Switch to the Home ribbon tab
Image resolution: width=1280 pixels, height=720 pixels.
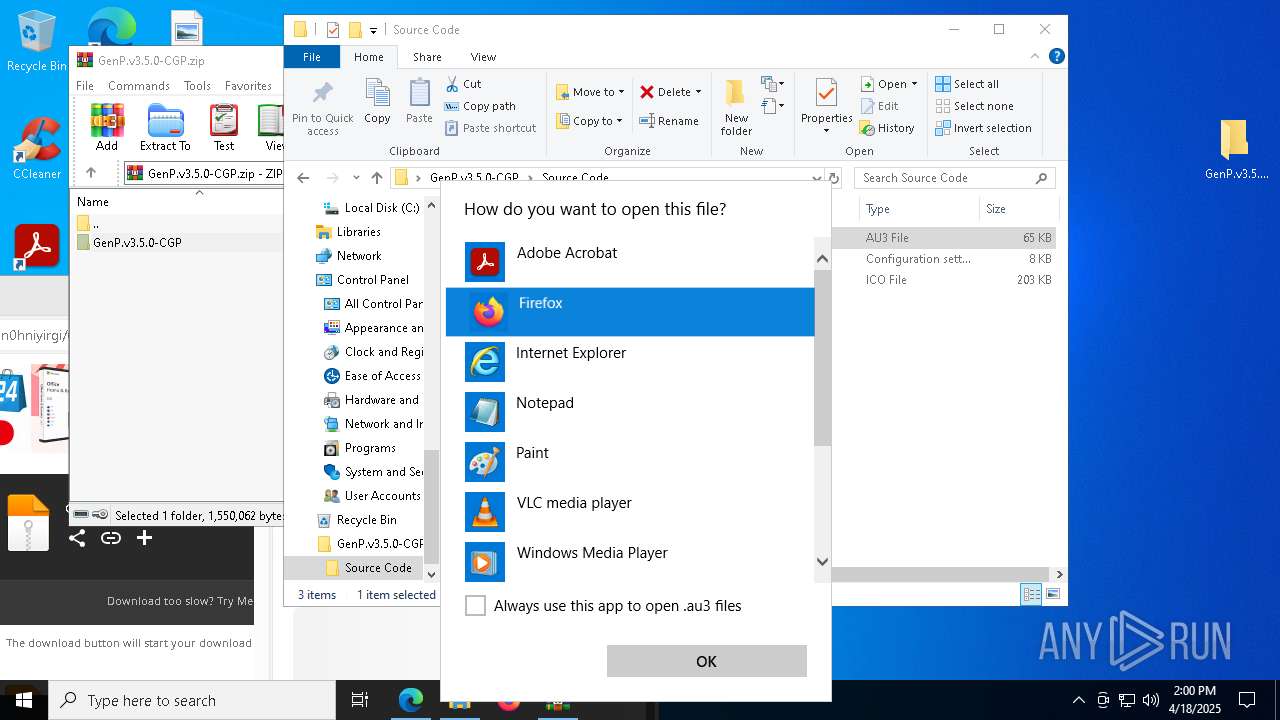pyautogui.click(x=368, y=57)
